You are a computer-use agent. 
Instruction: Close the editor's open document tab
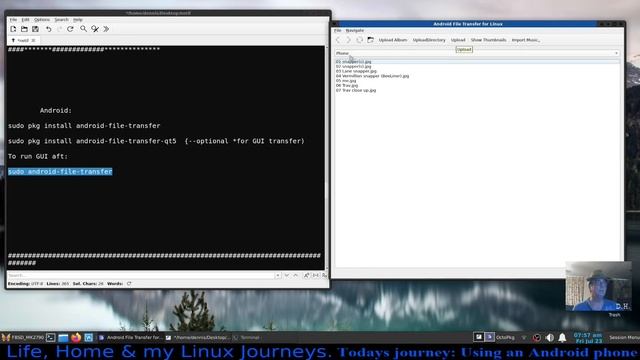(33, 40)
